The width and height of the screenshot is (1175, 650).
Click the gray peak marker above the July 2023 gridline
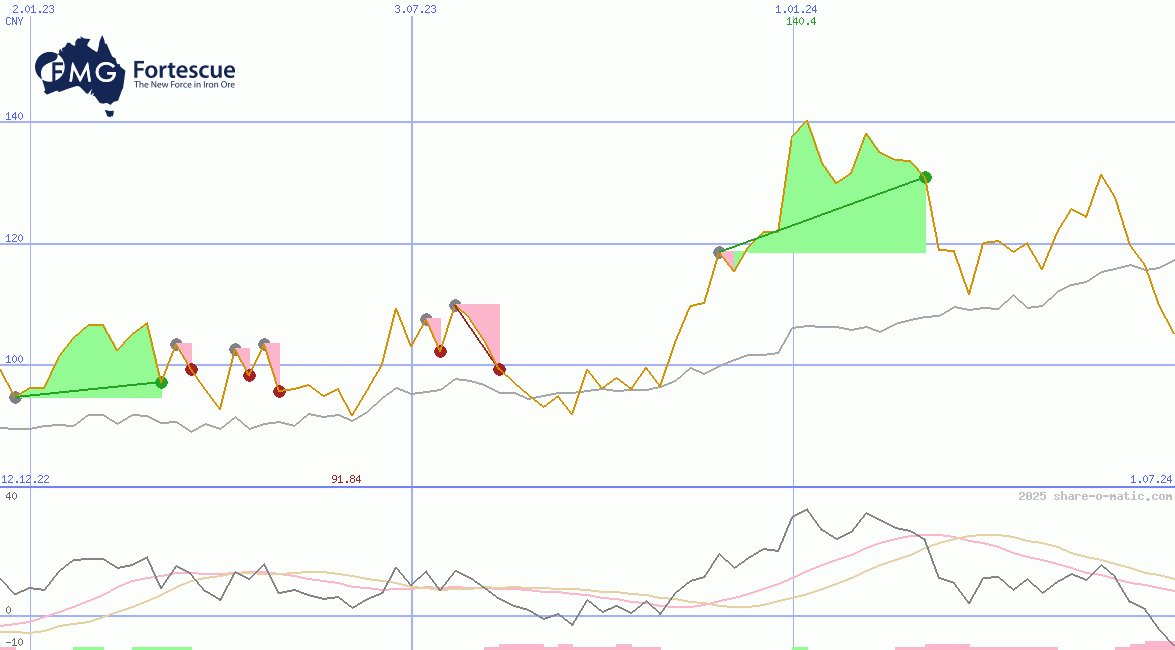point(456,302)
